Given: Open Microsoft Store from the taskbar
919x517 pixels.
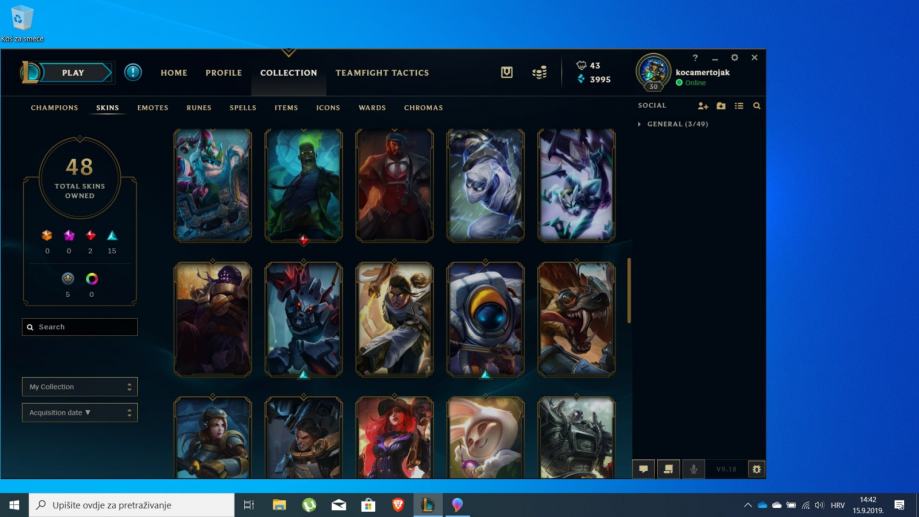Looking at the screenshot, I should (368, 505).
